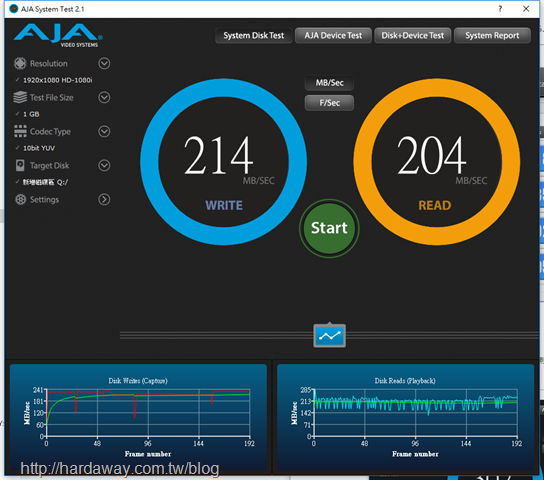This screenshot has width=544, height=480.
Task: Expand the Resolution dropdown arrow
Action: coord(104,63)
